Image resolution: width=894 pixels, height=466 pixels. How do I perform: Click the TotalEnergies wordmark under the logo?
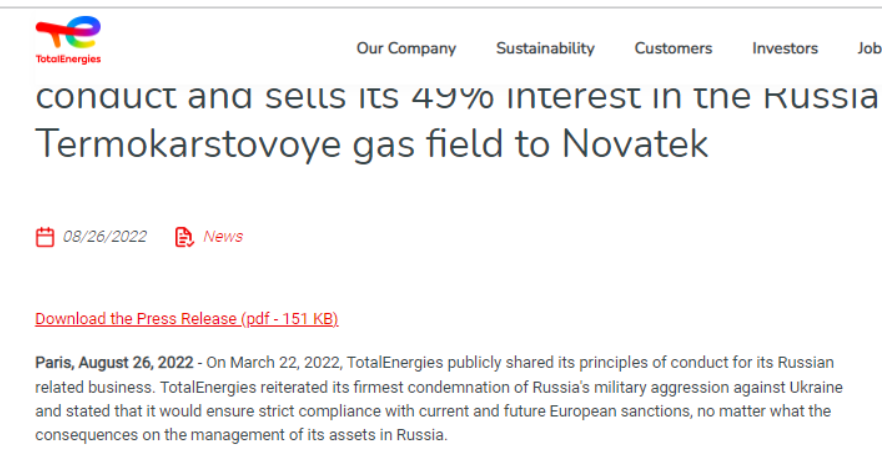click(68, 59)
